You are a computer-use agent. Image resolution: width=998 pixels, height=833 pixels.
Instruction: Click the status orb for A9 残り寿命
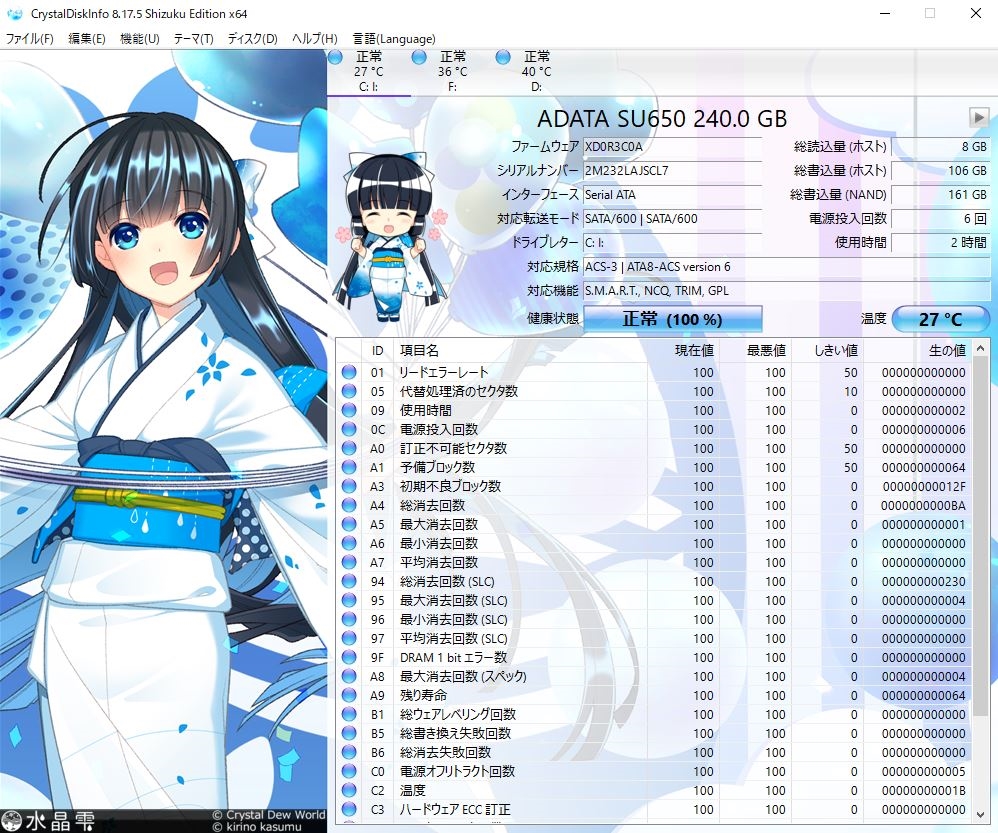pyautogui.click(x=349, y=696)
